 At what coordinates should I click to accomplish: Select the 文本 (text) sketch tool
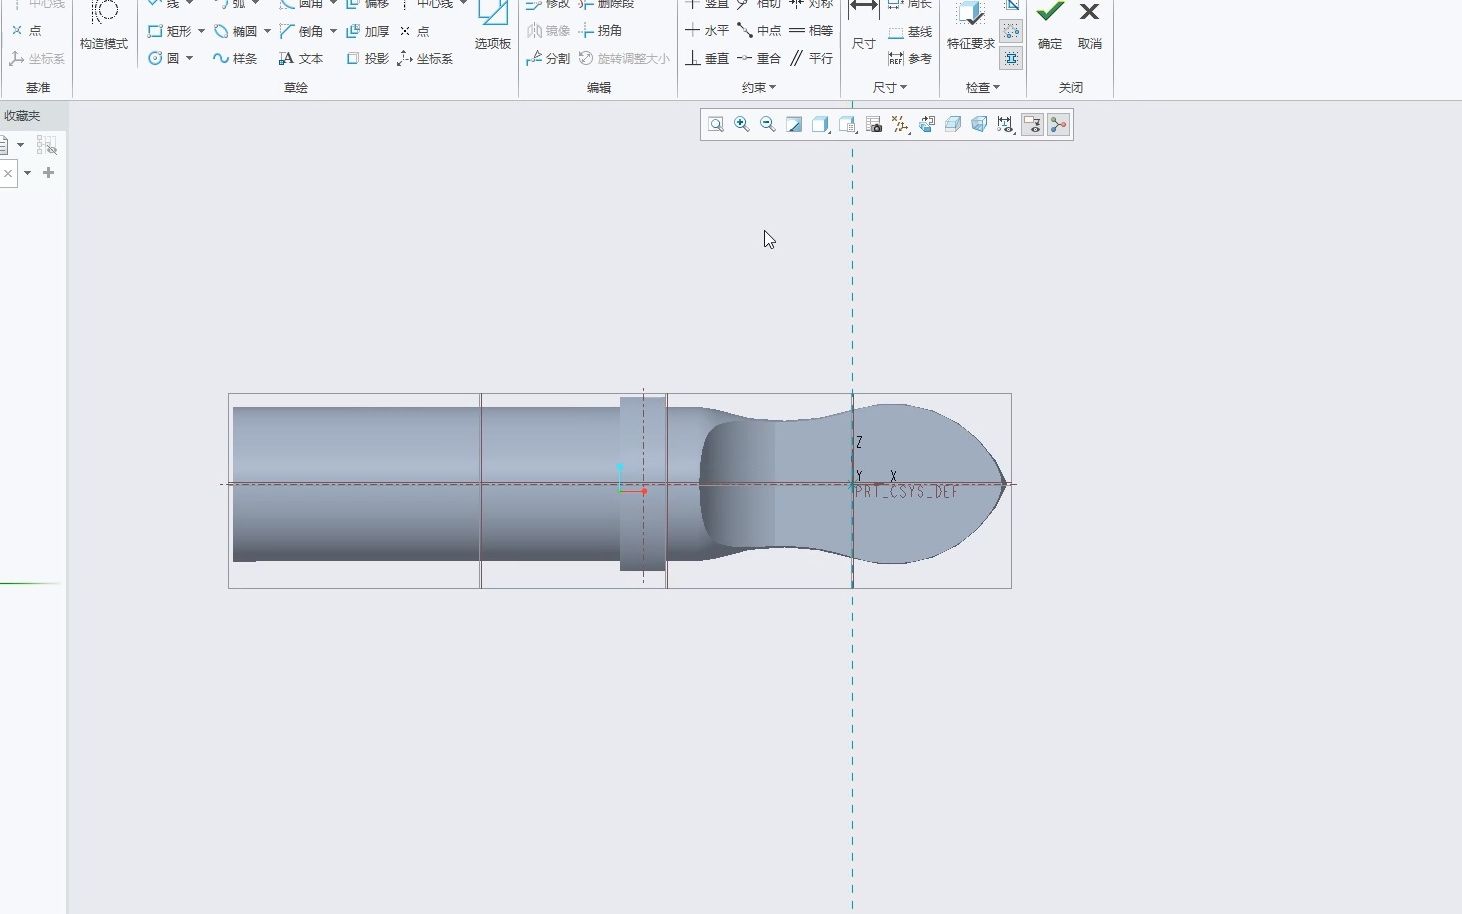point(301,58)
